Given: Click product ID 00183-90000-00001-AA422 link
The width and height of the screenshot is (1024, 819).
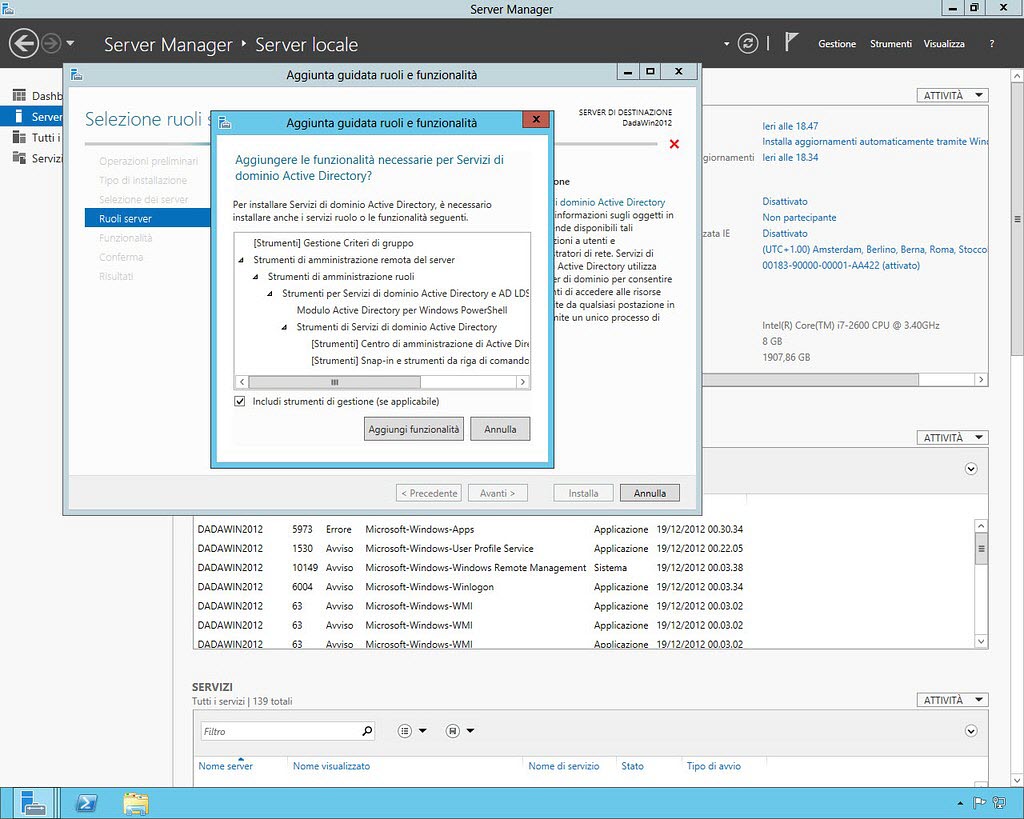Looking at the screenshot, I should (840, 266).
